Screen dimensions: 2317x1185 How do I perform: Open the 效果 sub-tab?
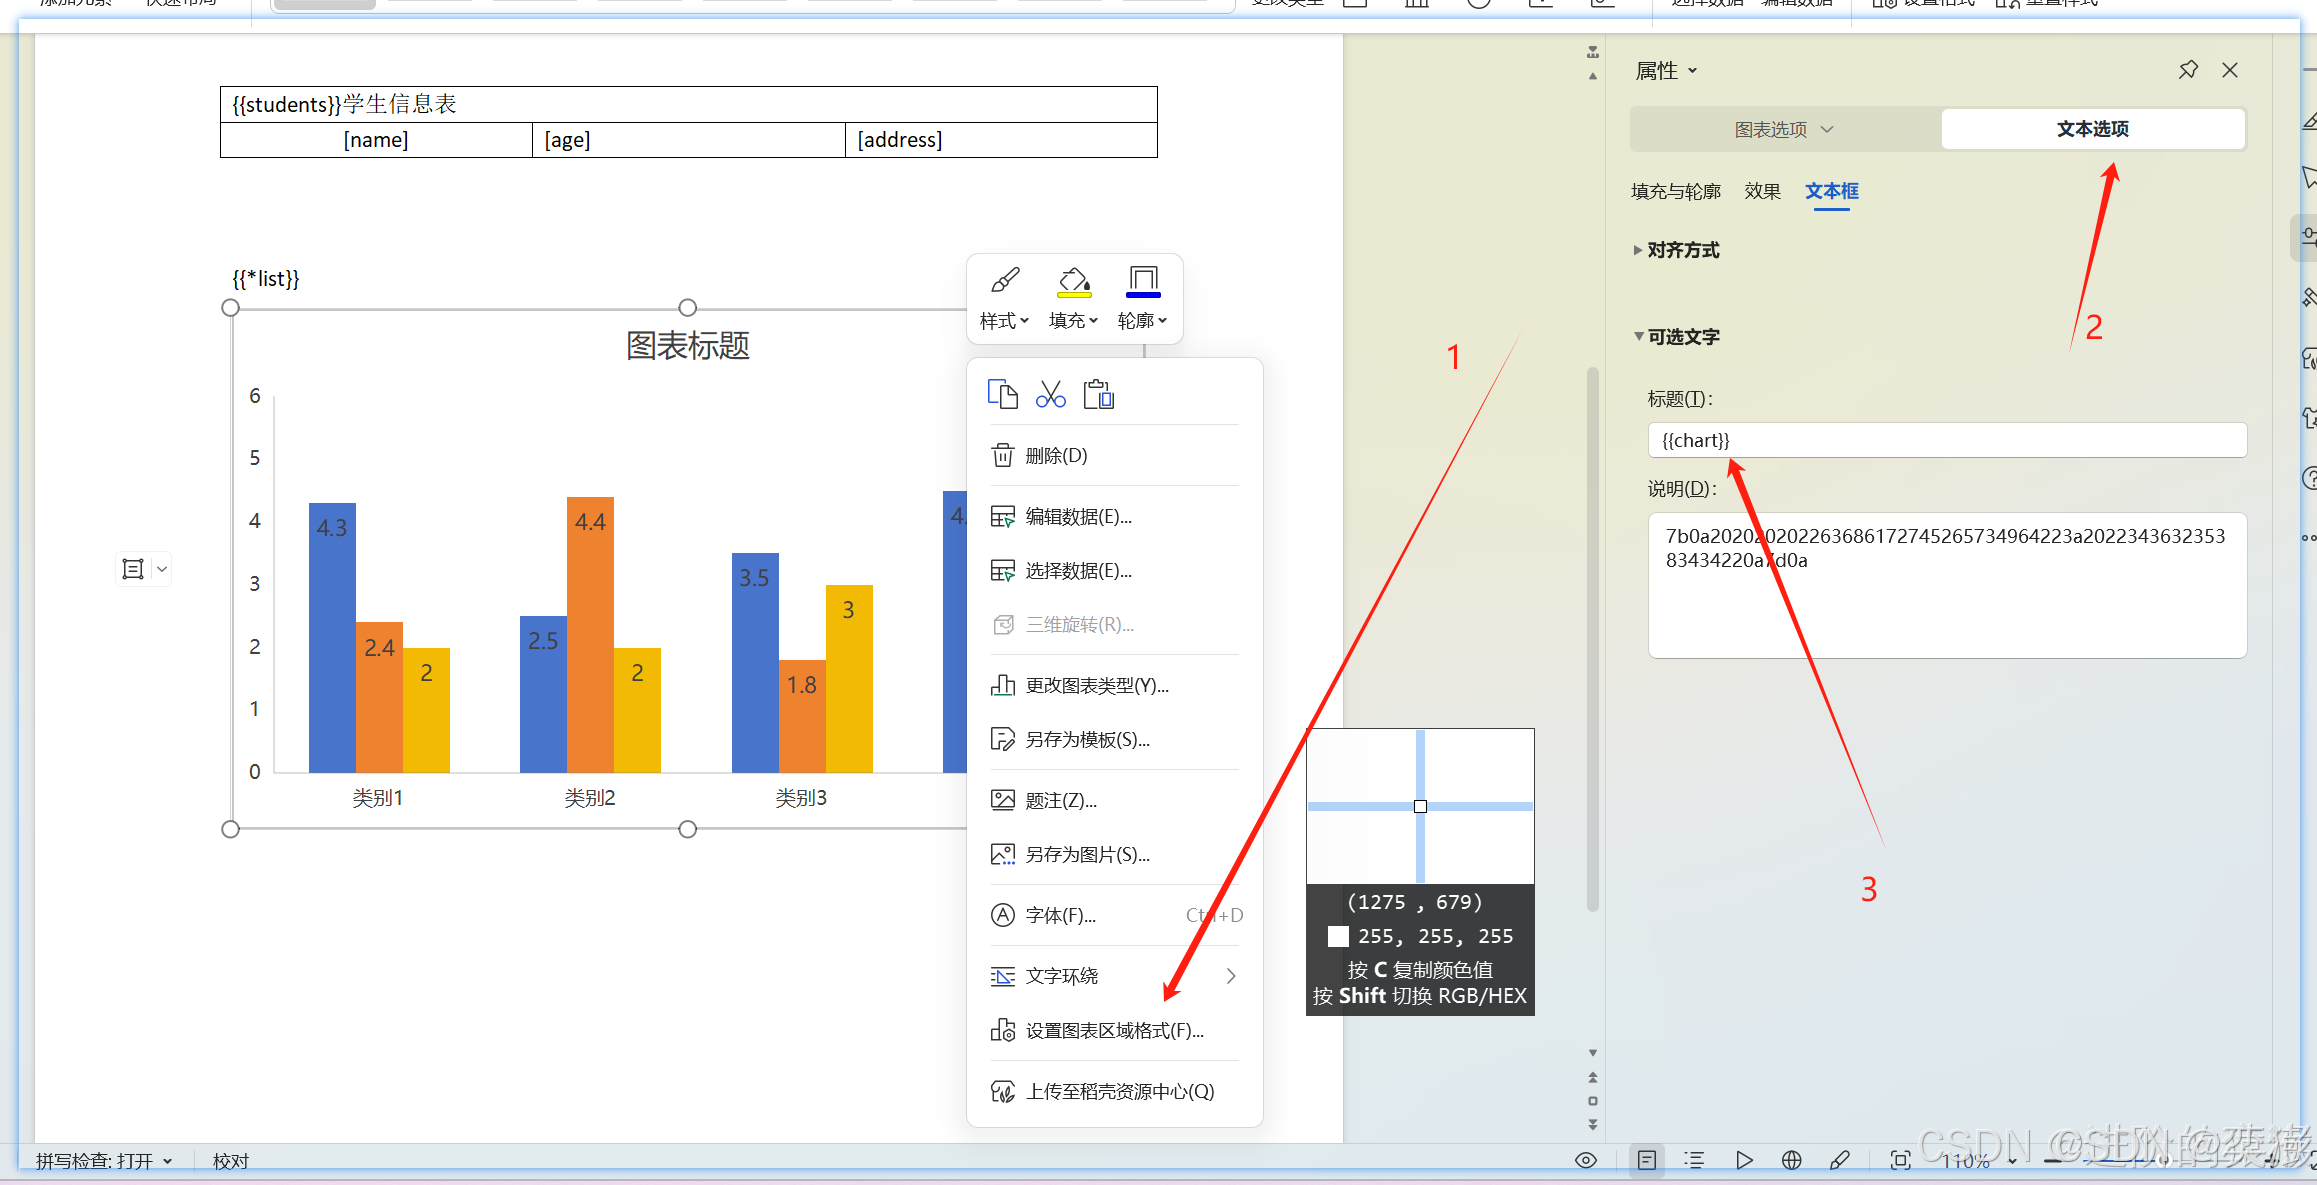[x=1762, y=191]
